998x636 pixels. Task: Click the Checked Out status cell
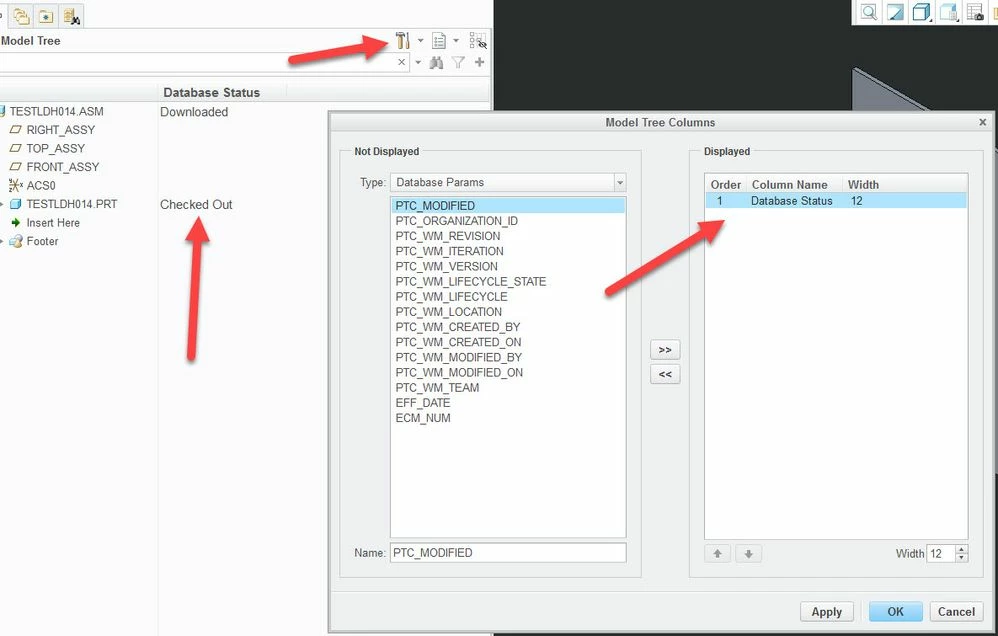[196, 204]
